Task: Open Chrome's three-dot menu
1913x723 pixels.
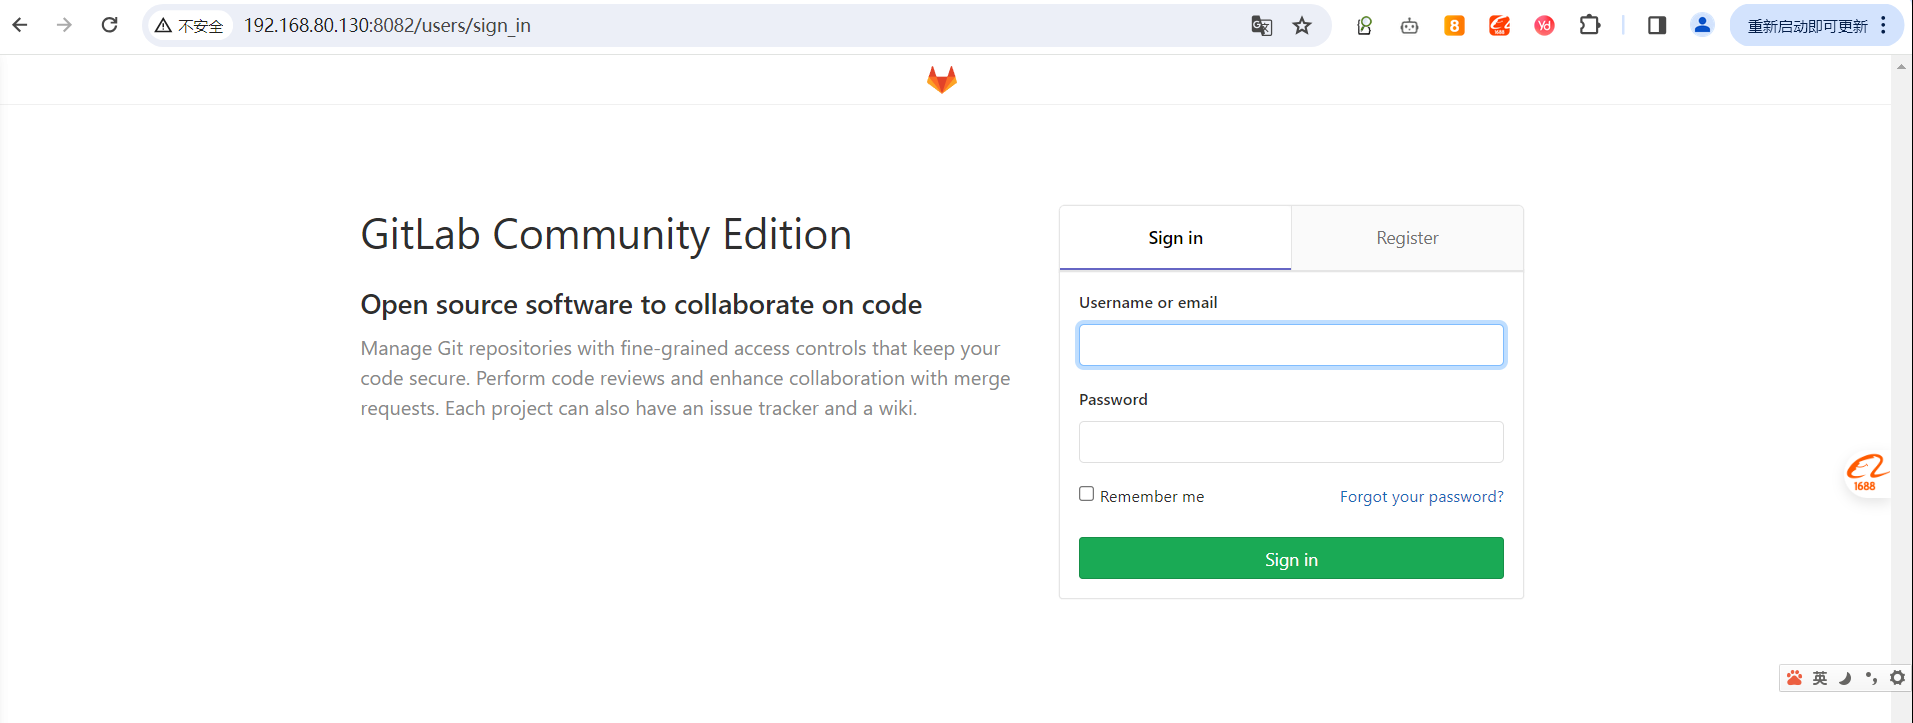Action: (x=1883, y=26)
